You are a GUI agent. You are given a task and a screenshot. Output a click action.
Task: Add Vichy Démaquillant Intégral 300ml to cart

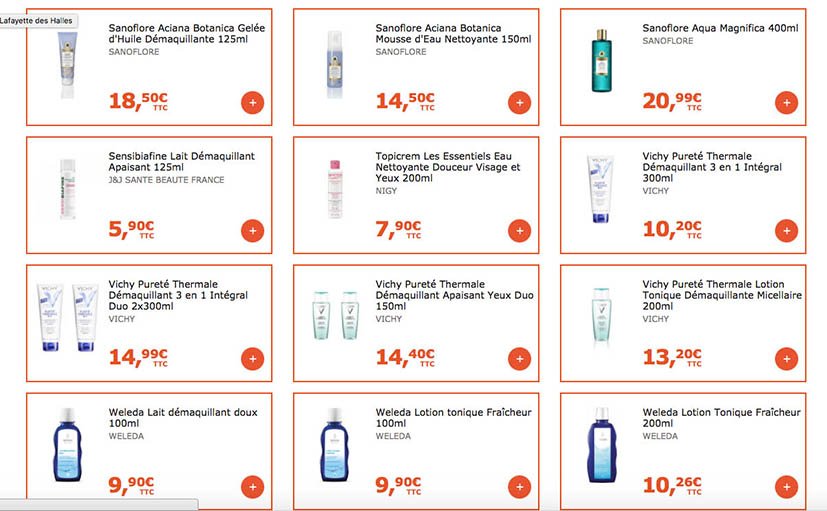point(786,230)
